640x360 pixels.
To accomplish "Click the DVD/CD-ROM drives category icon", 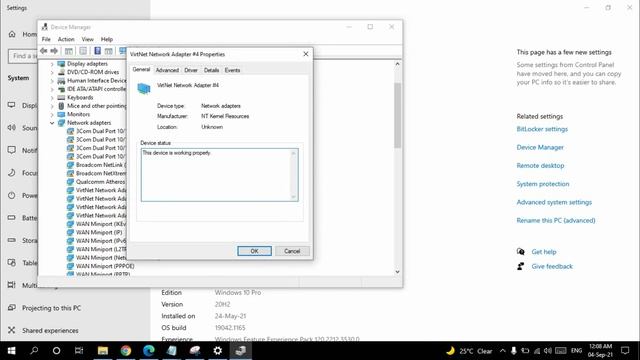I will [61, 72].
